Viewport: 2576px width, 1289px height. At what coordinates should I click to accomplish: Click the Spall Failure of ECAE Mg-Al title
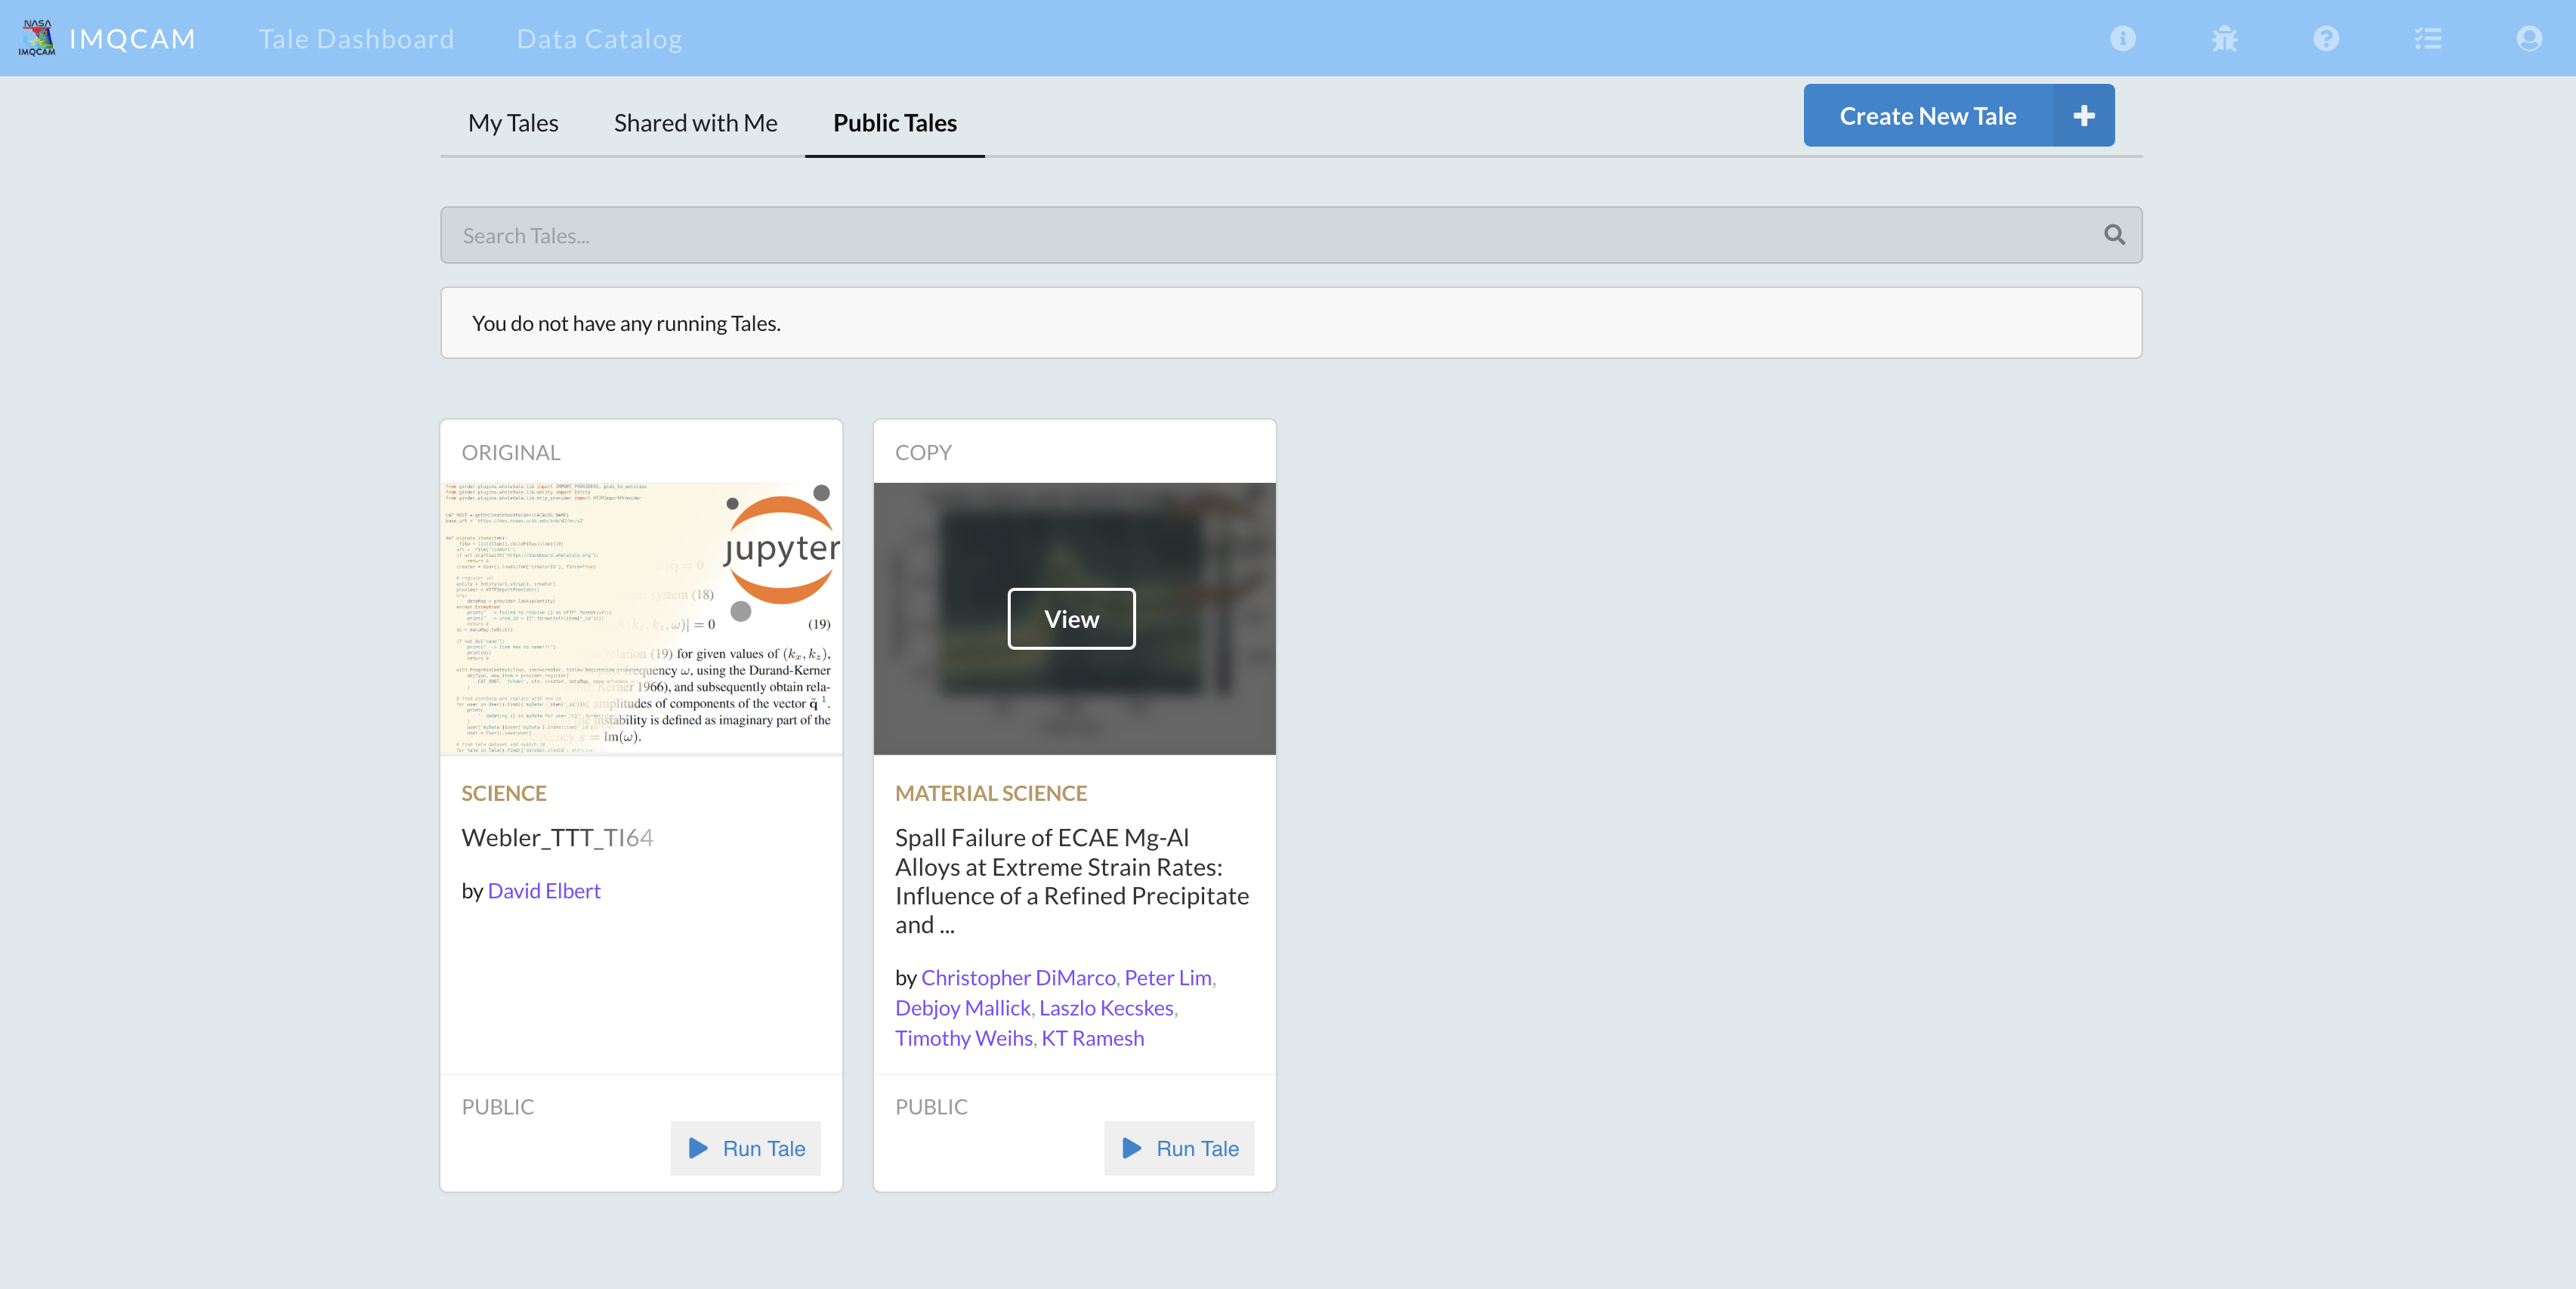tap(1072, 880)
